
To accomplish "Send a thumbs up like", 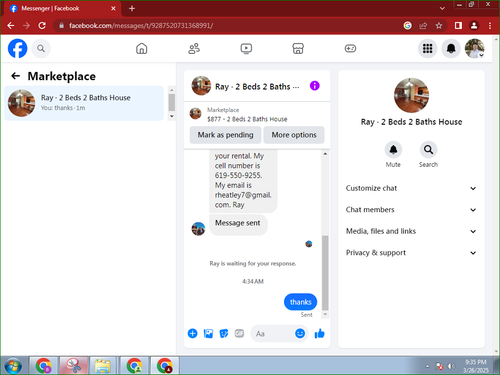I will click(319, 333).
